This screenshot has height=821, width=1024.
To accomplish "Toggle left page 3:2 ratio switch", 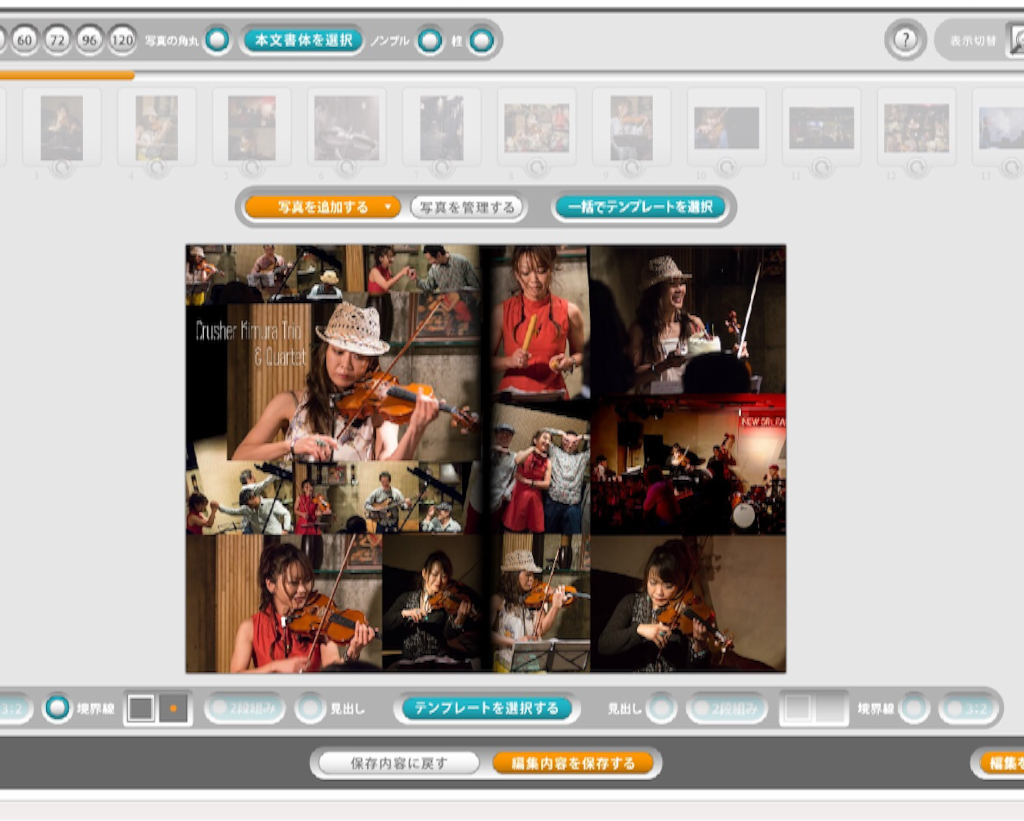I will [x=14, y=708].
